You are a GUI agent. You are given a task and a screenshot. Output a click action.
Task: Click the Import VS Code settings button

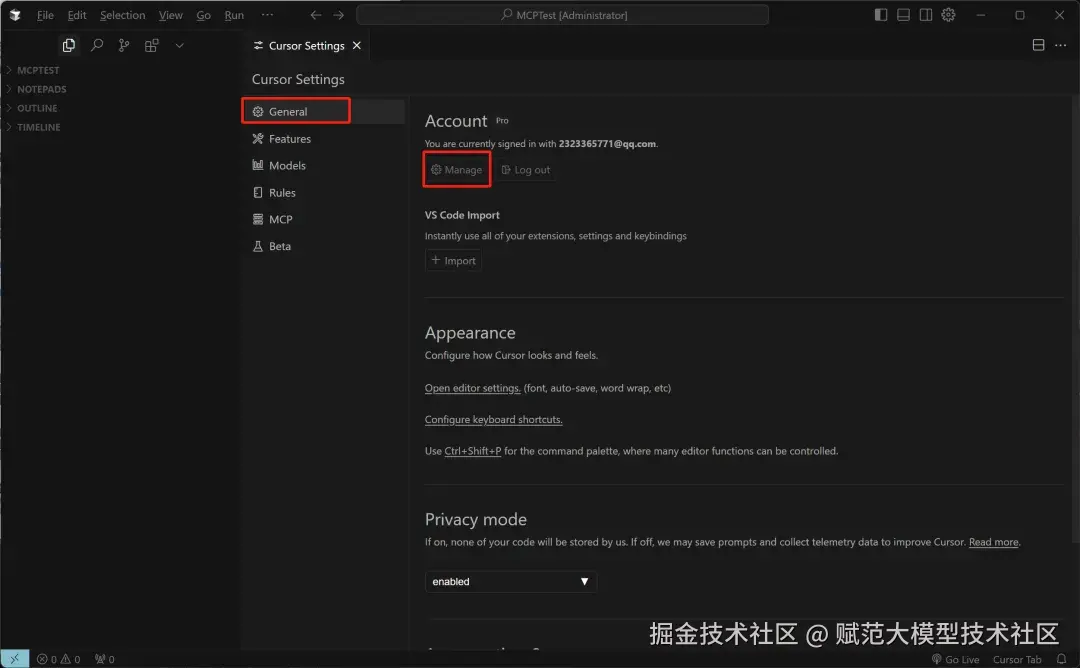point(453,260)
